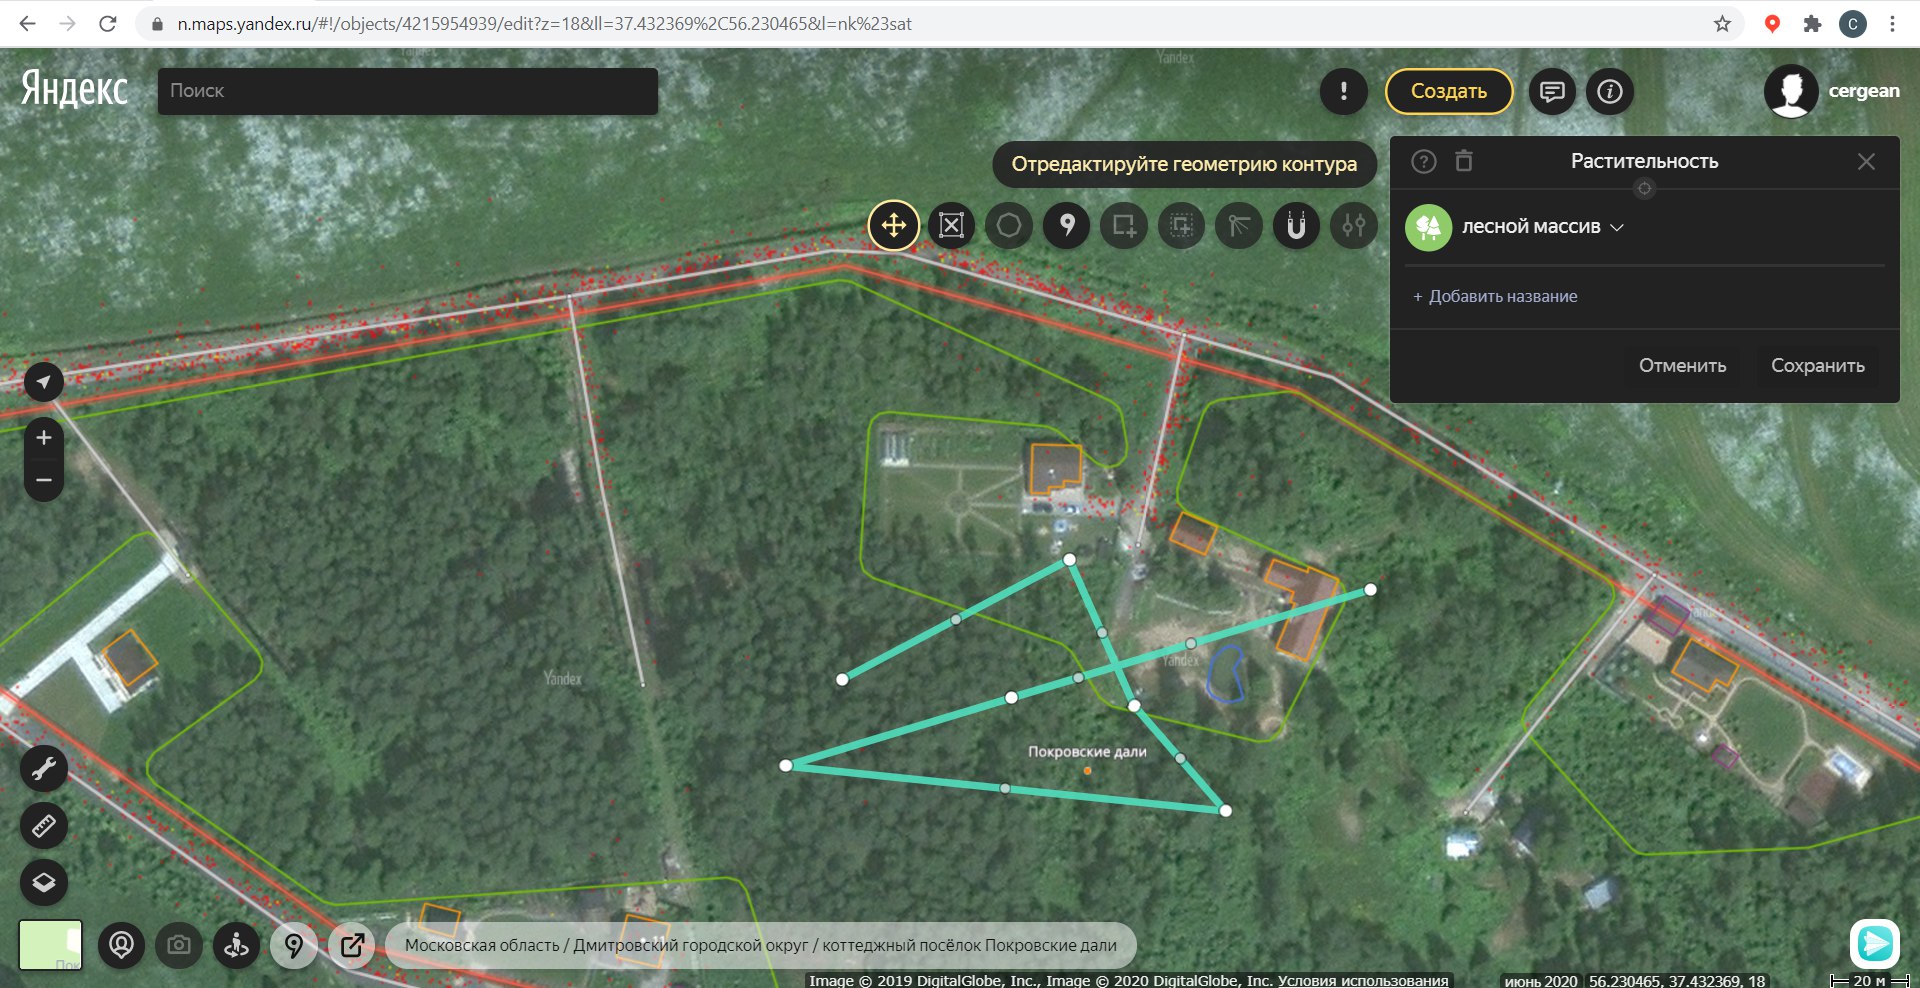Viewport: 1920px width, 988px height.
Task: Click the Сохранить button
Action: click(x=1817, y=365)
